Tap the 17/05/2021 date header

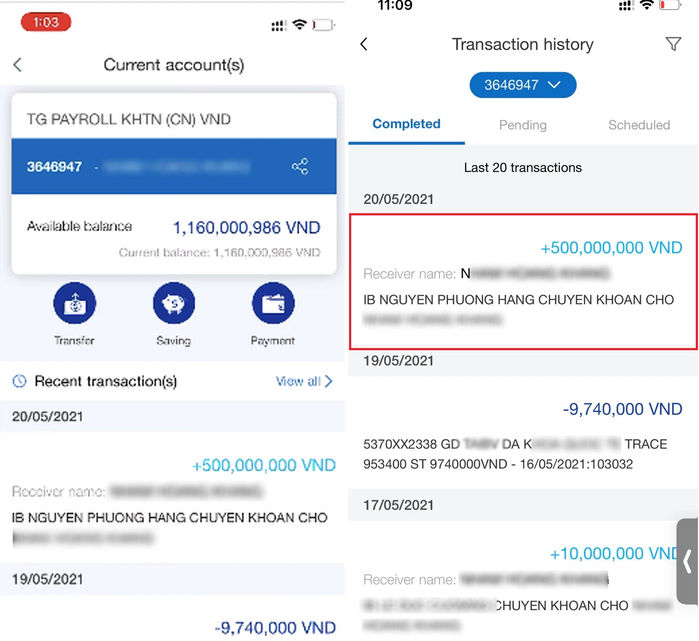coord(398,505)
